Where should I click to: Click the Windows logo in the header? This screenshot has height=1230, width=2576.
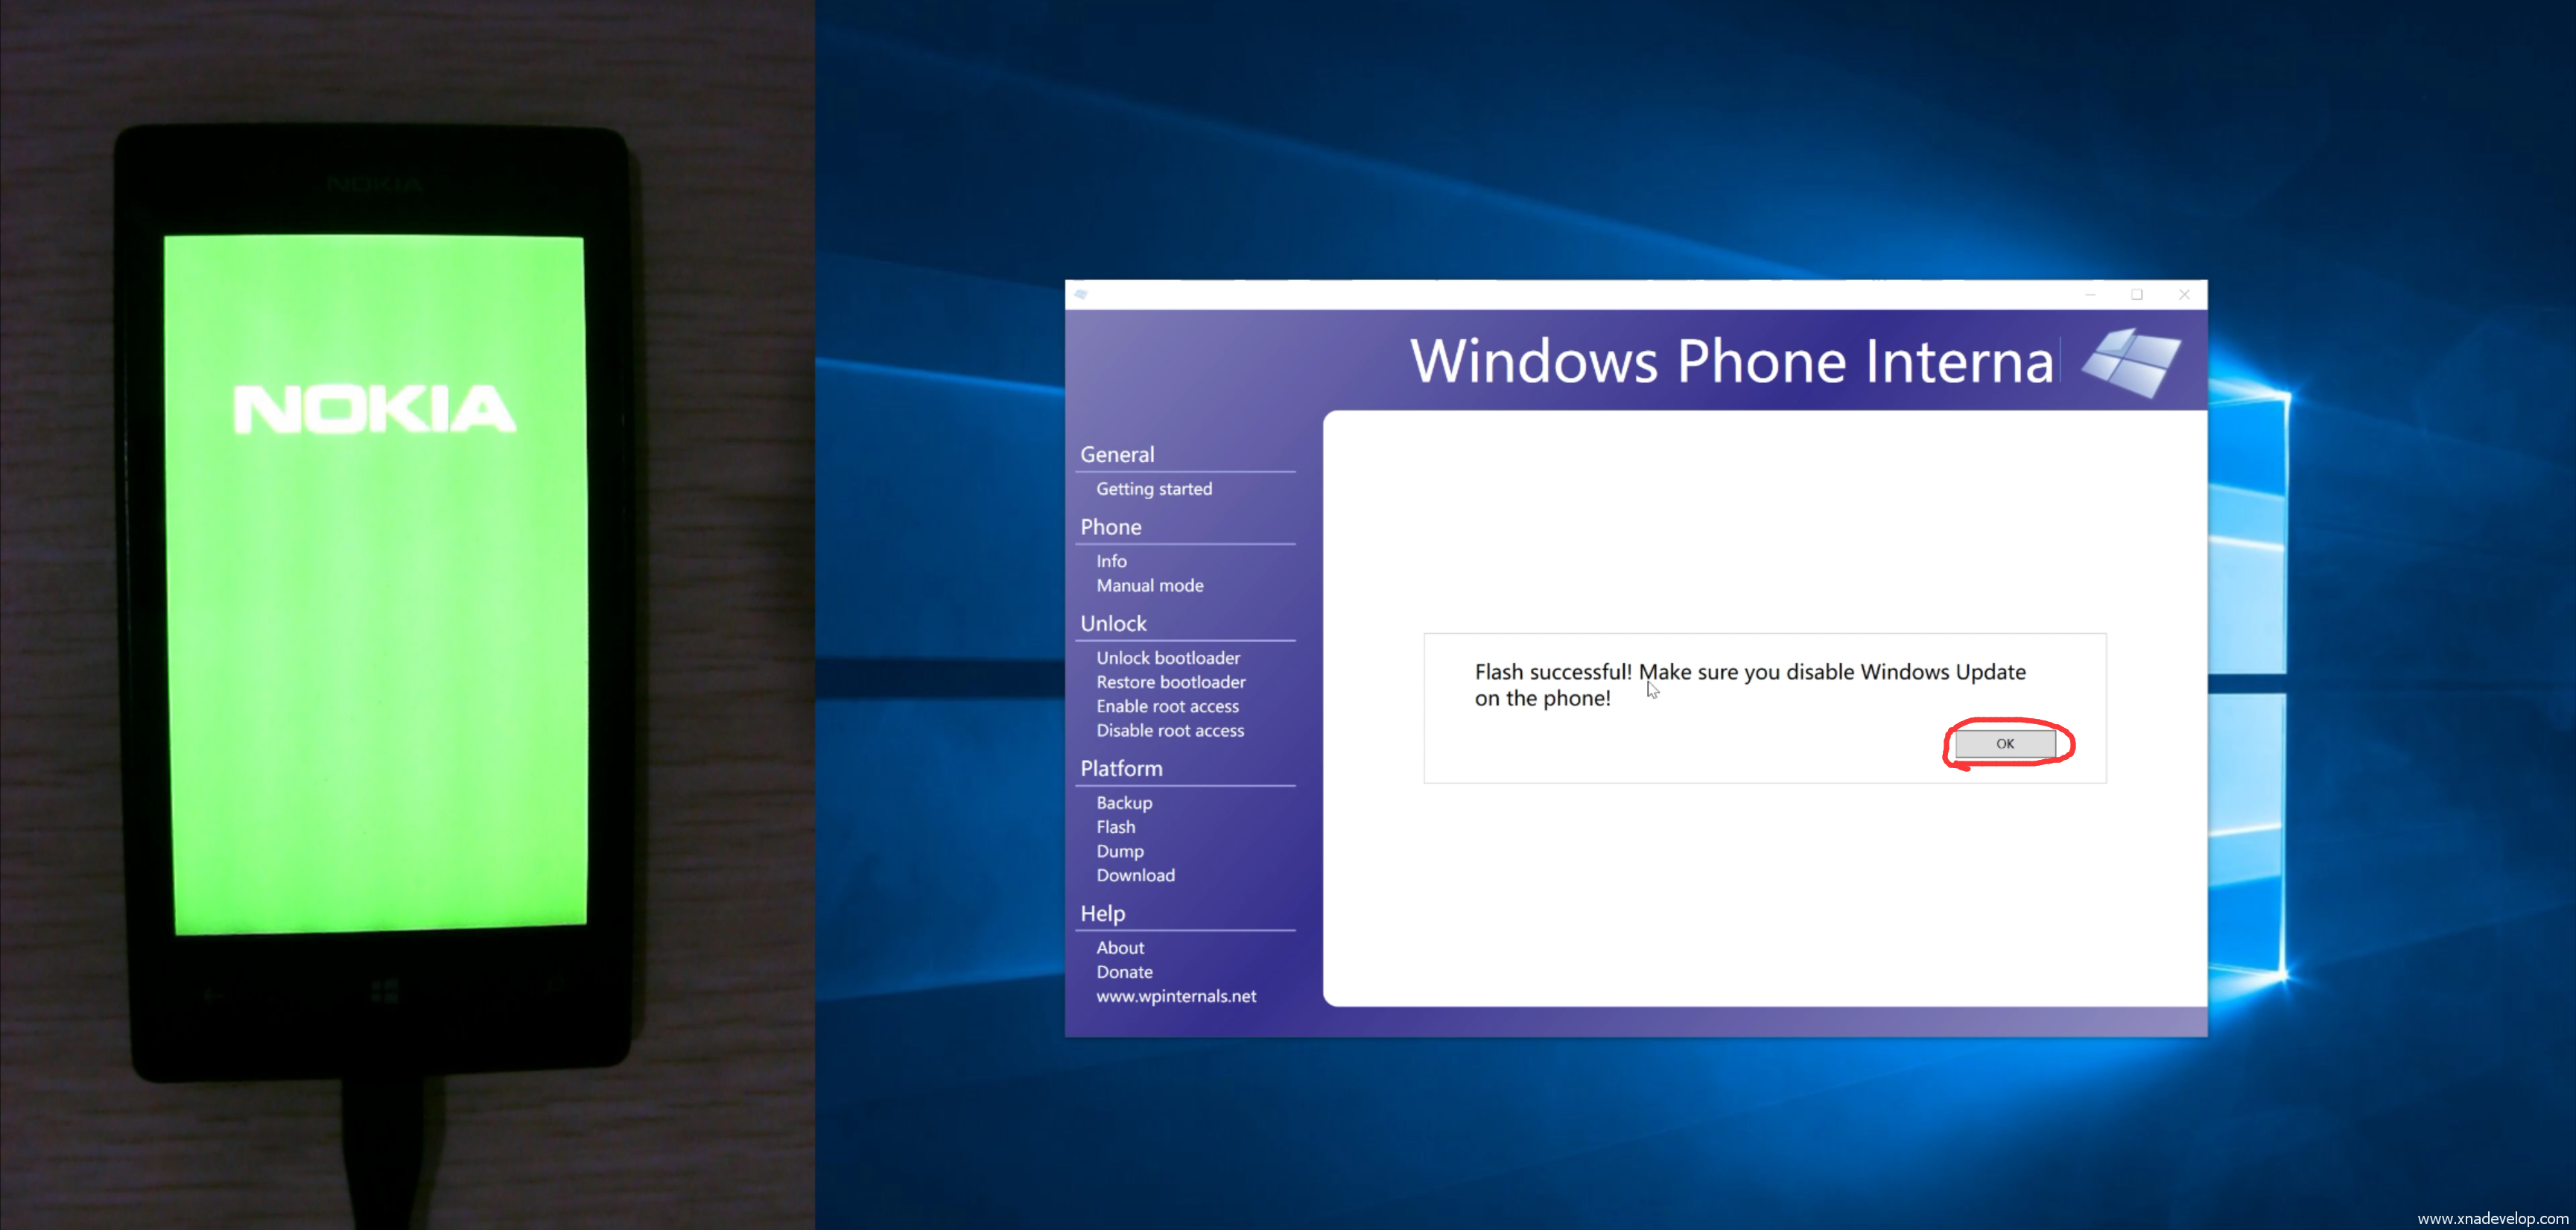pyautogui.click(x=2131, y=362)
